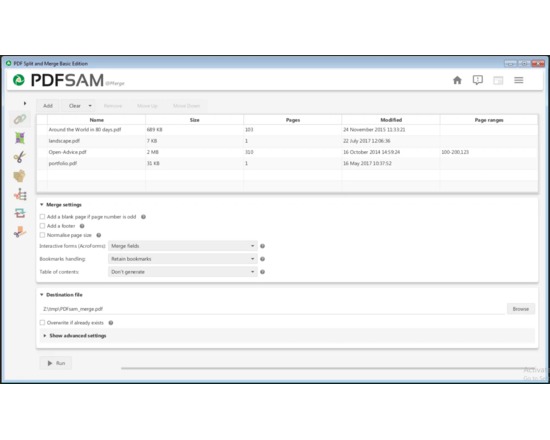Viewport: 550px width, 440px height.
Task: Click the Move Up button
Action: pyautogui.click(x=147, y=106)
